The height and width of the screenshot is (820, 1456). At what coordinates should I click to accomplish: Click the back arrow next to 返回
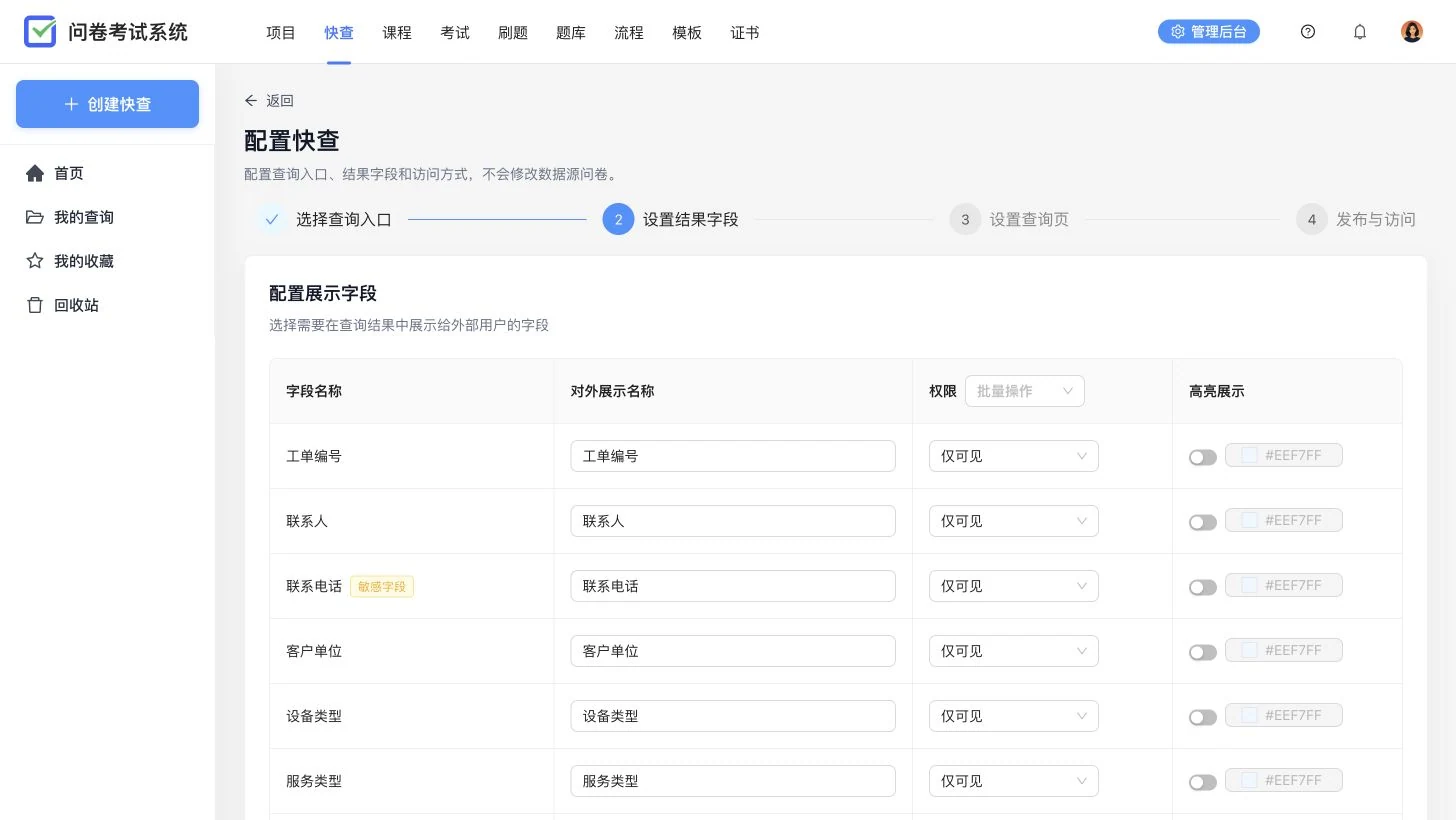(251, 101)
